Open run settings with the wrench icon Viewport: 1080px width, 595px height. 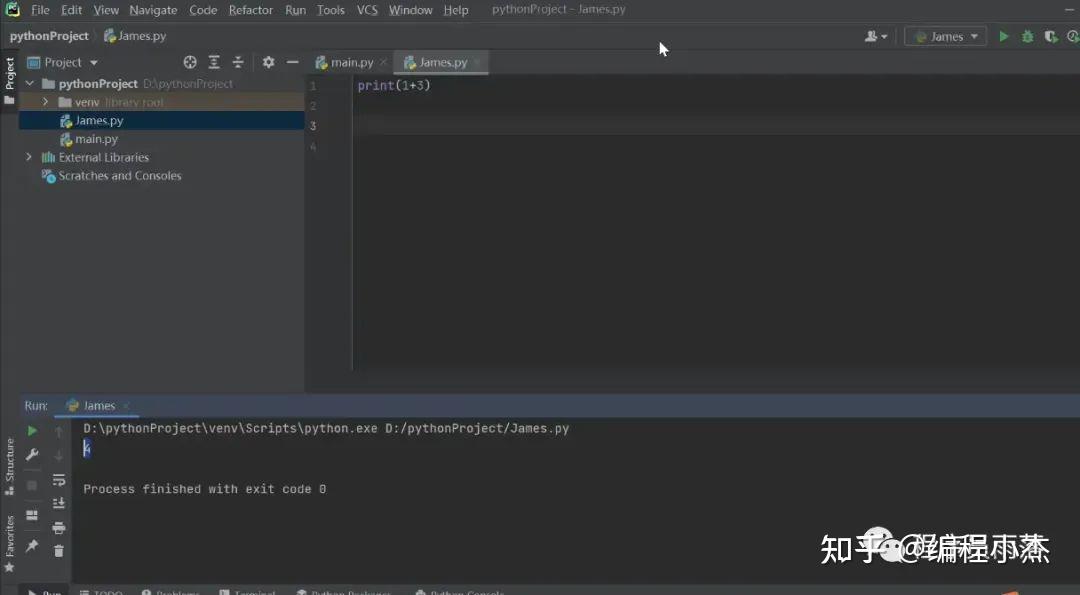(x=31, y=455)
